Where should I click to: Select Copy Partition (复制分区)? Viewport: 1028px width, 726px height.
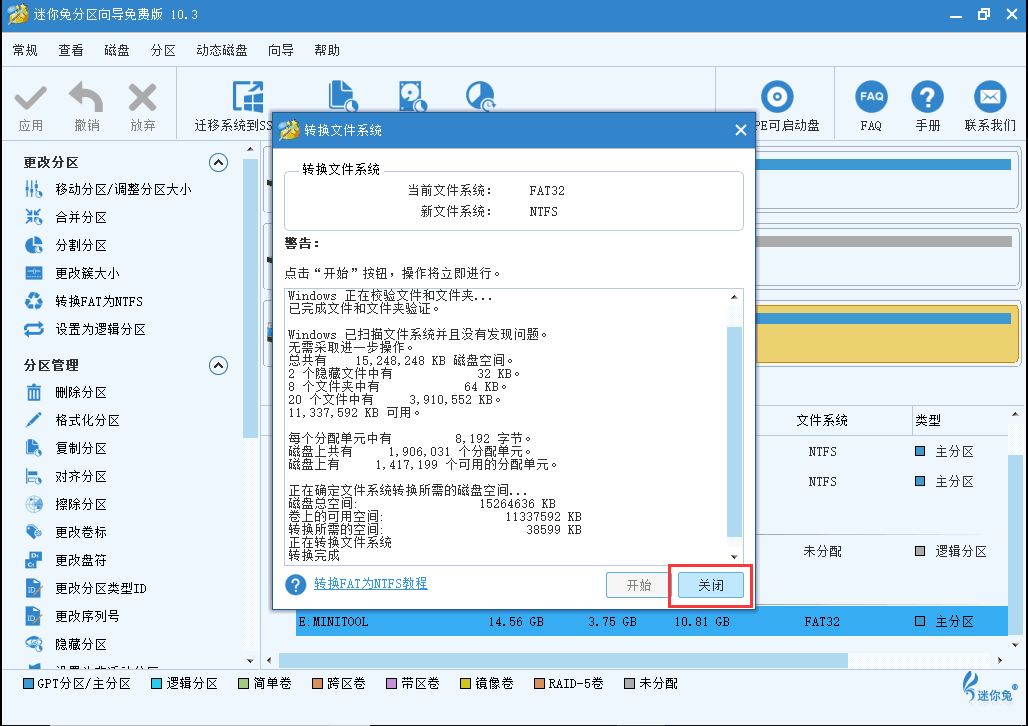[66, 449]
